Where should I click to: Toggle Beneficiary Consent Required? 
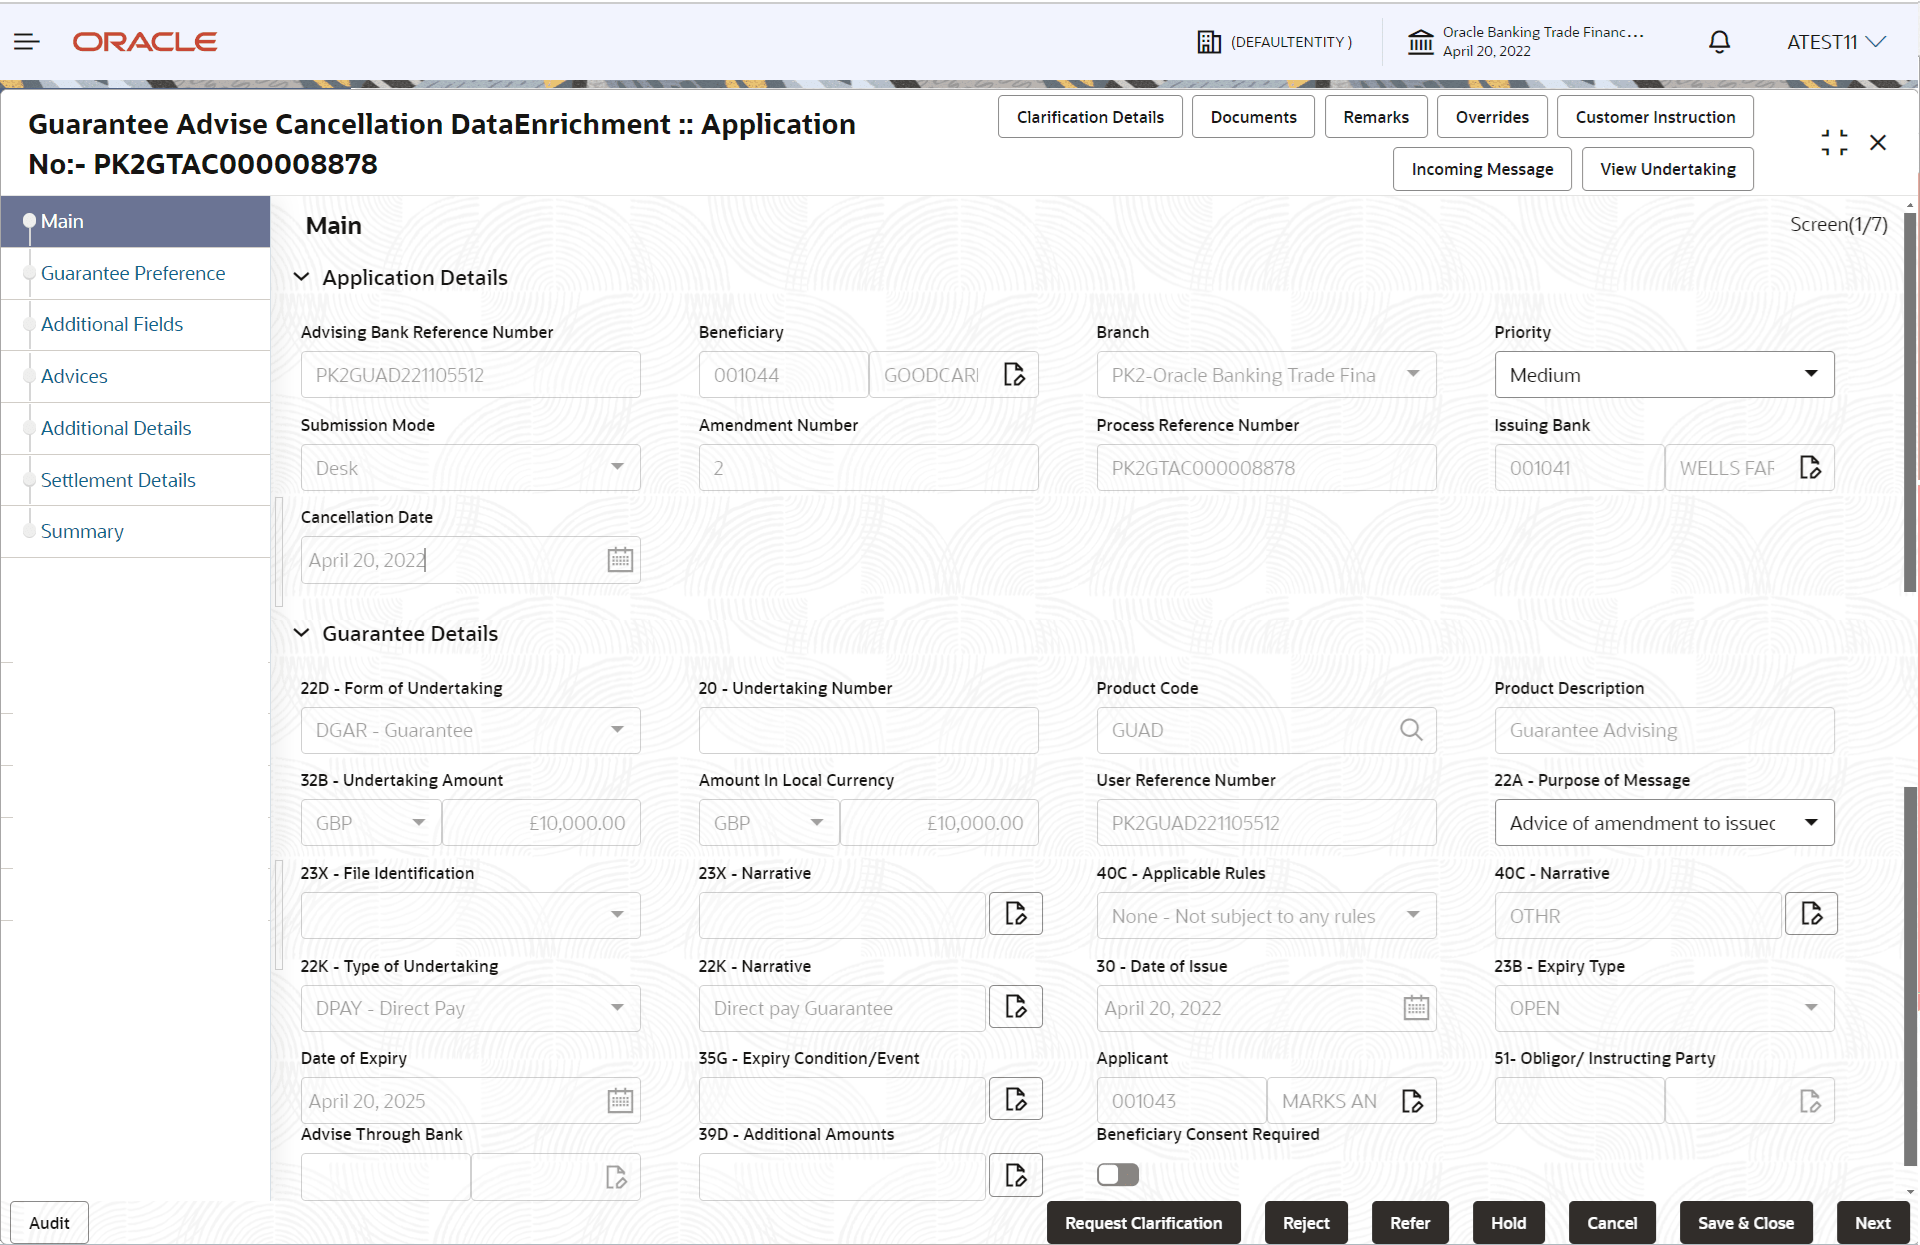[x=1117, y=1174]
